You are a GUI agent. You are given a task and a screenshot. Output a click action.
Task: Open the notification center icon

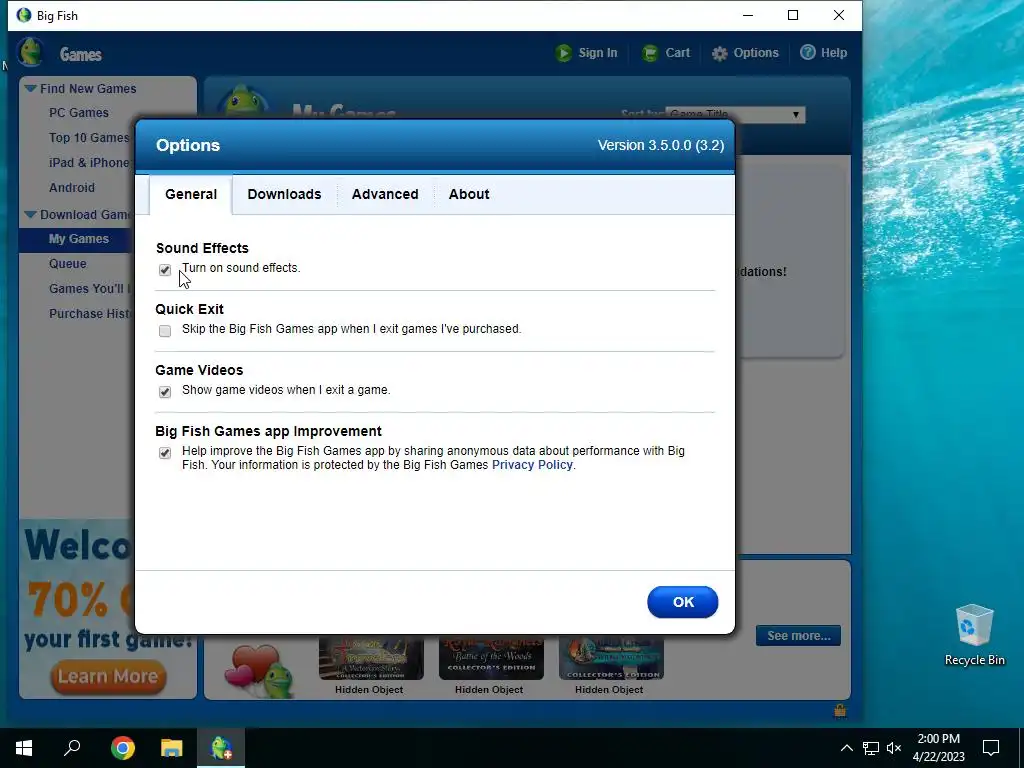[x=991, y=748]
